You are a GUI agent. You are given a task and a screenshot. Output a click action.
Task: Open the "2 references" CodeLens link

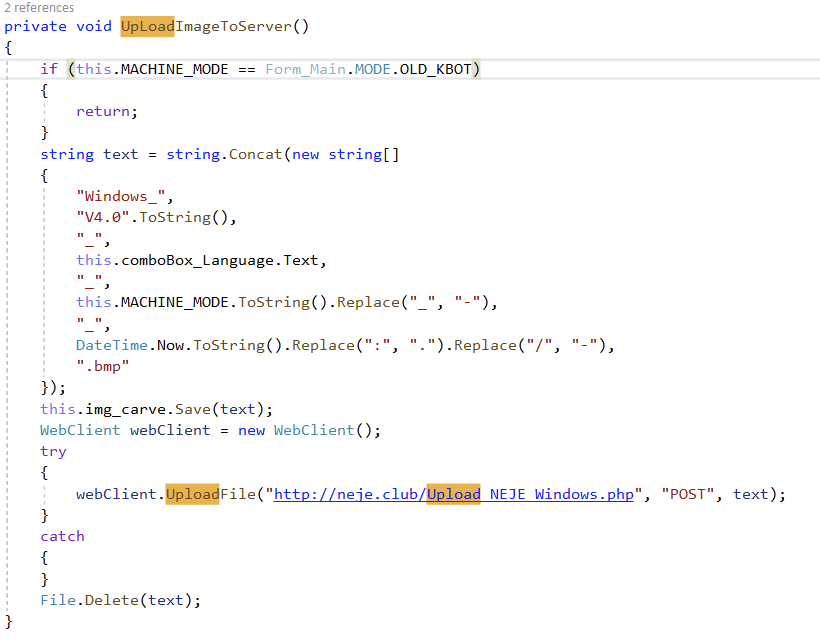(x=39, y=8)
